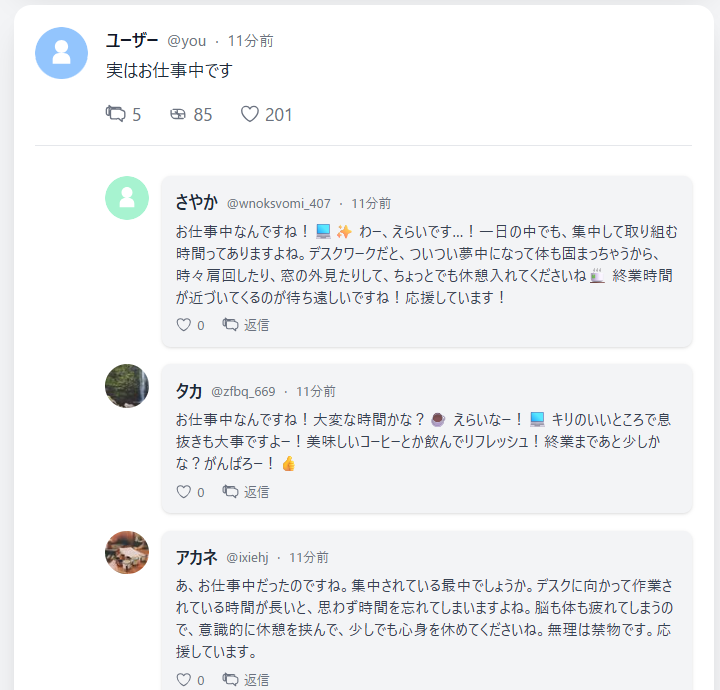Click the reply icon on the main post

[116, 115]
